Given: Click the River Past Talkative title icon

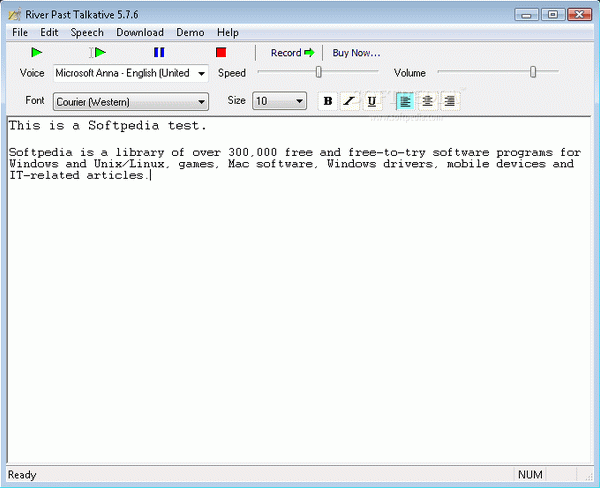Looking at the screenshot, I should [15, 15].
